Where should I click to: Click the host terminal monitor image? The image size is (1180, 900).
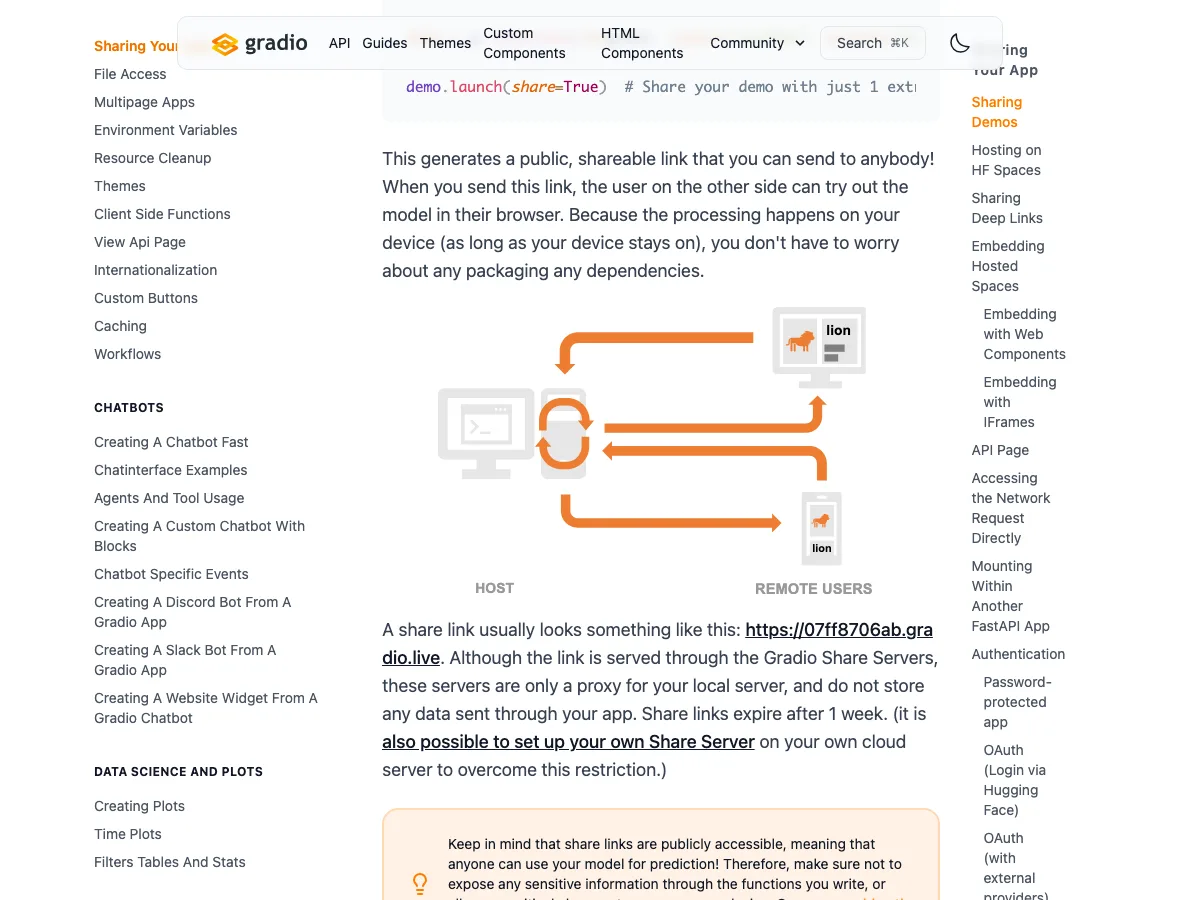(x=486, y=433)
